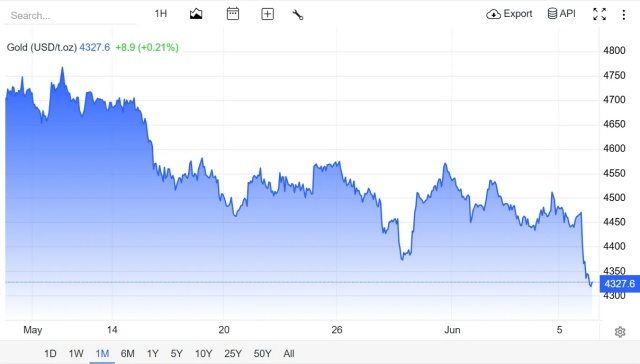The height and width of the screenshot is (364, 640).
Task: Open the chart type icon
Action: [x=196, y=14]
